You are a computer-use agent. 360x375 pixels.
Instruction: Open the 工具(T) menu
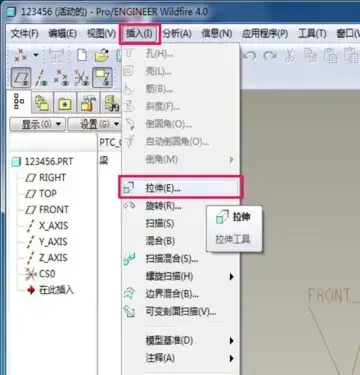(x=312, y=33)
